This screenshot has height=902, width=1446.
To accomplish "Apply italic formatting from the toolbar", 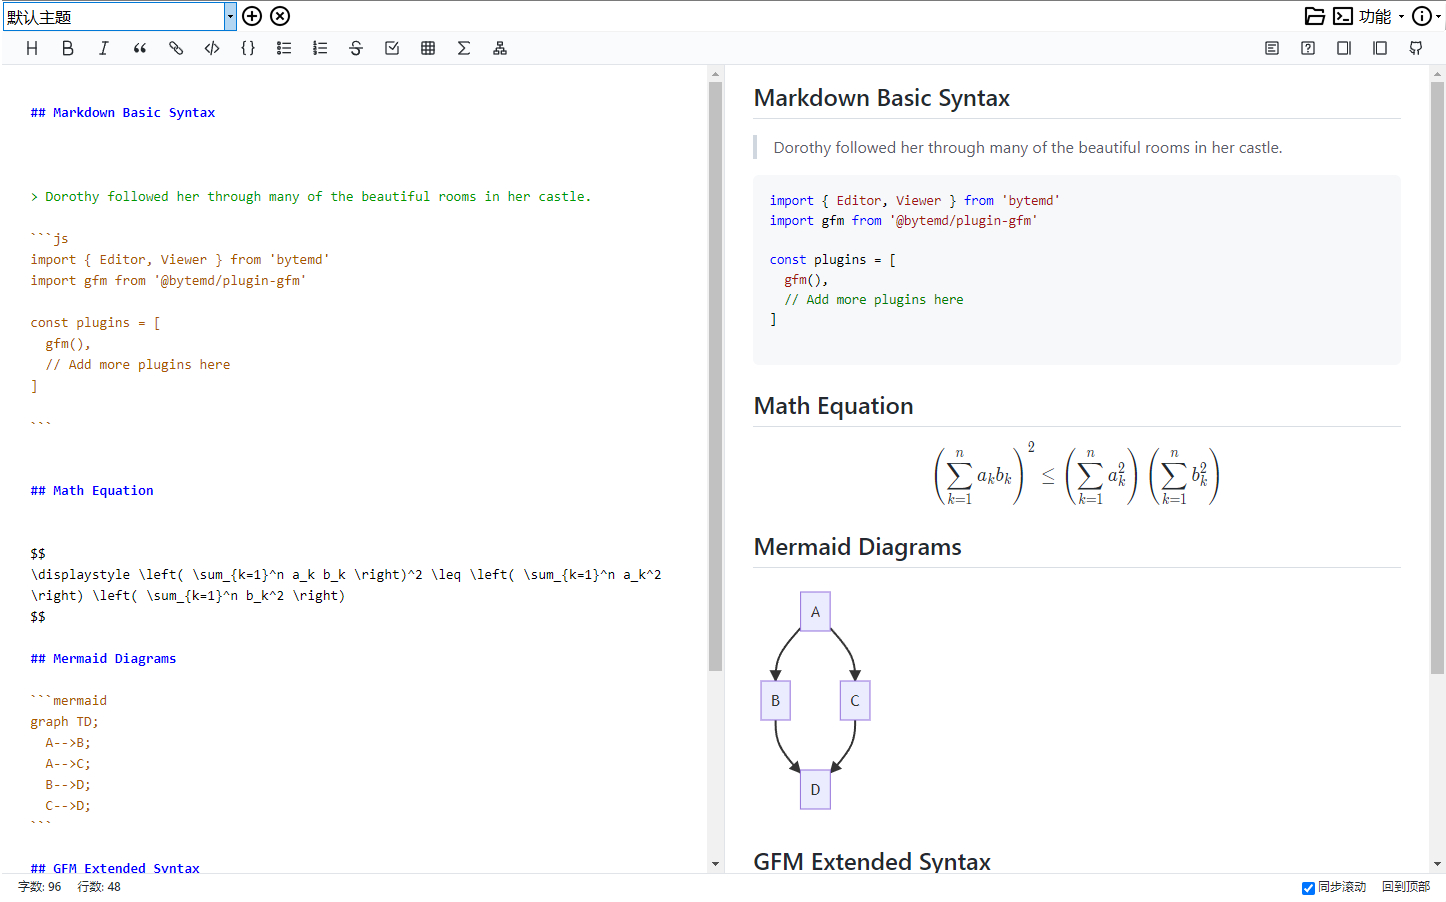I will click(x=104, y=48).
